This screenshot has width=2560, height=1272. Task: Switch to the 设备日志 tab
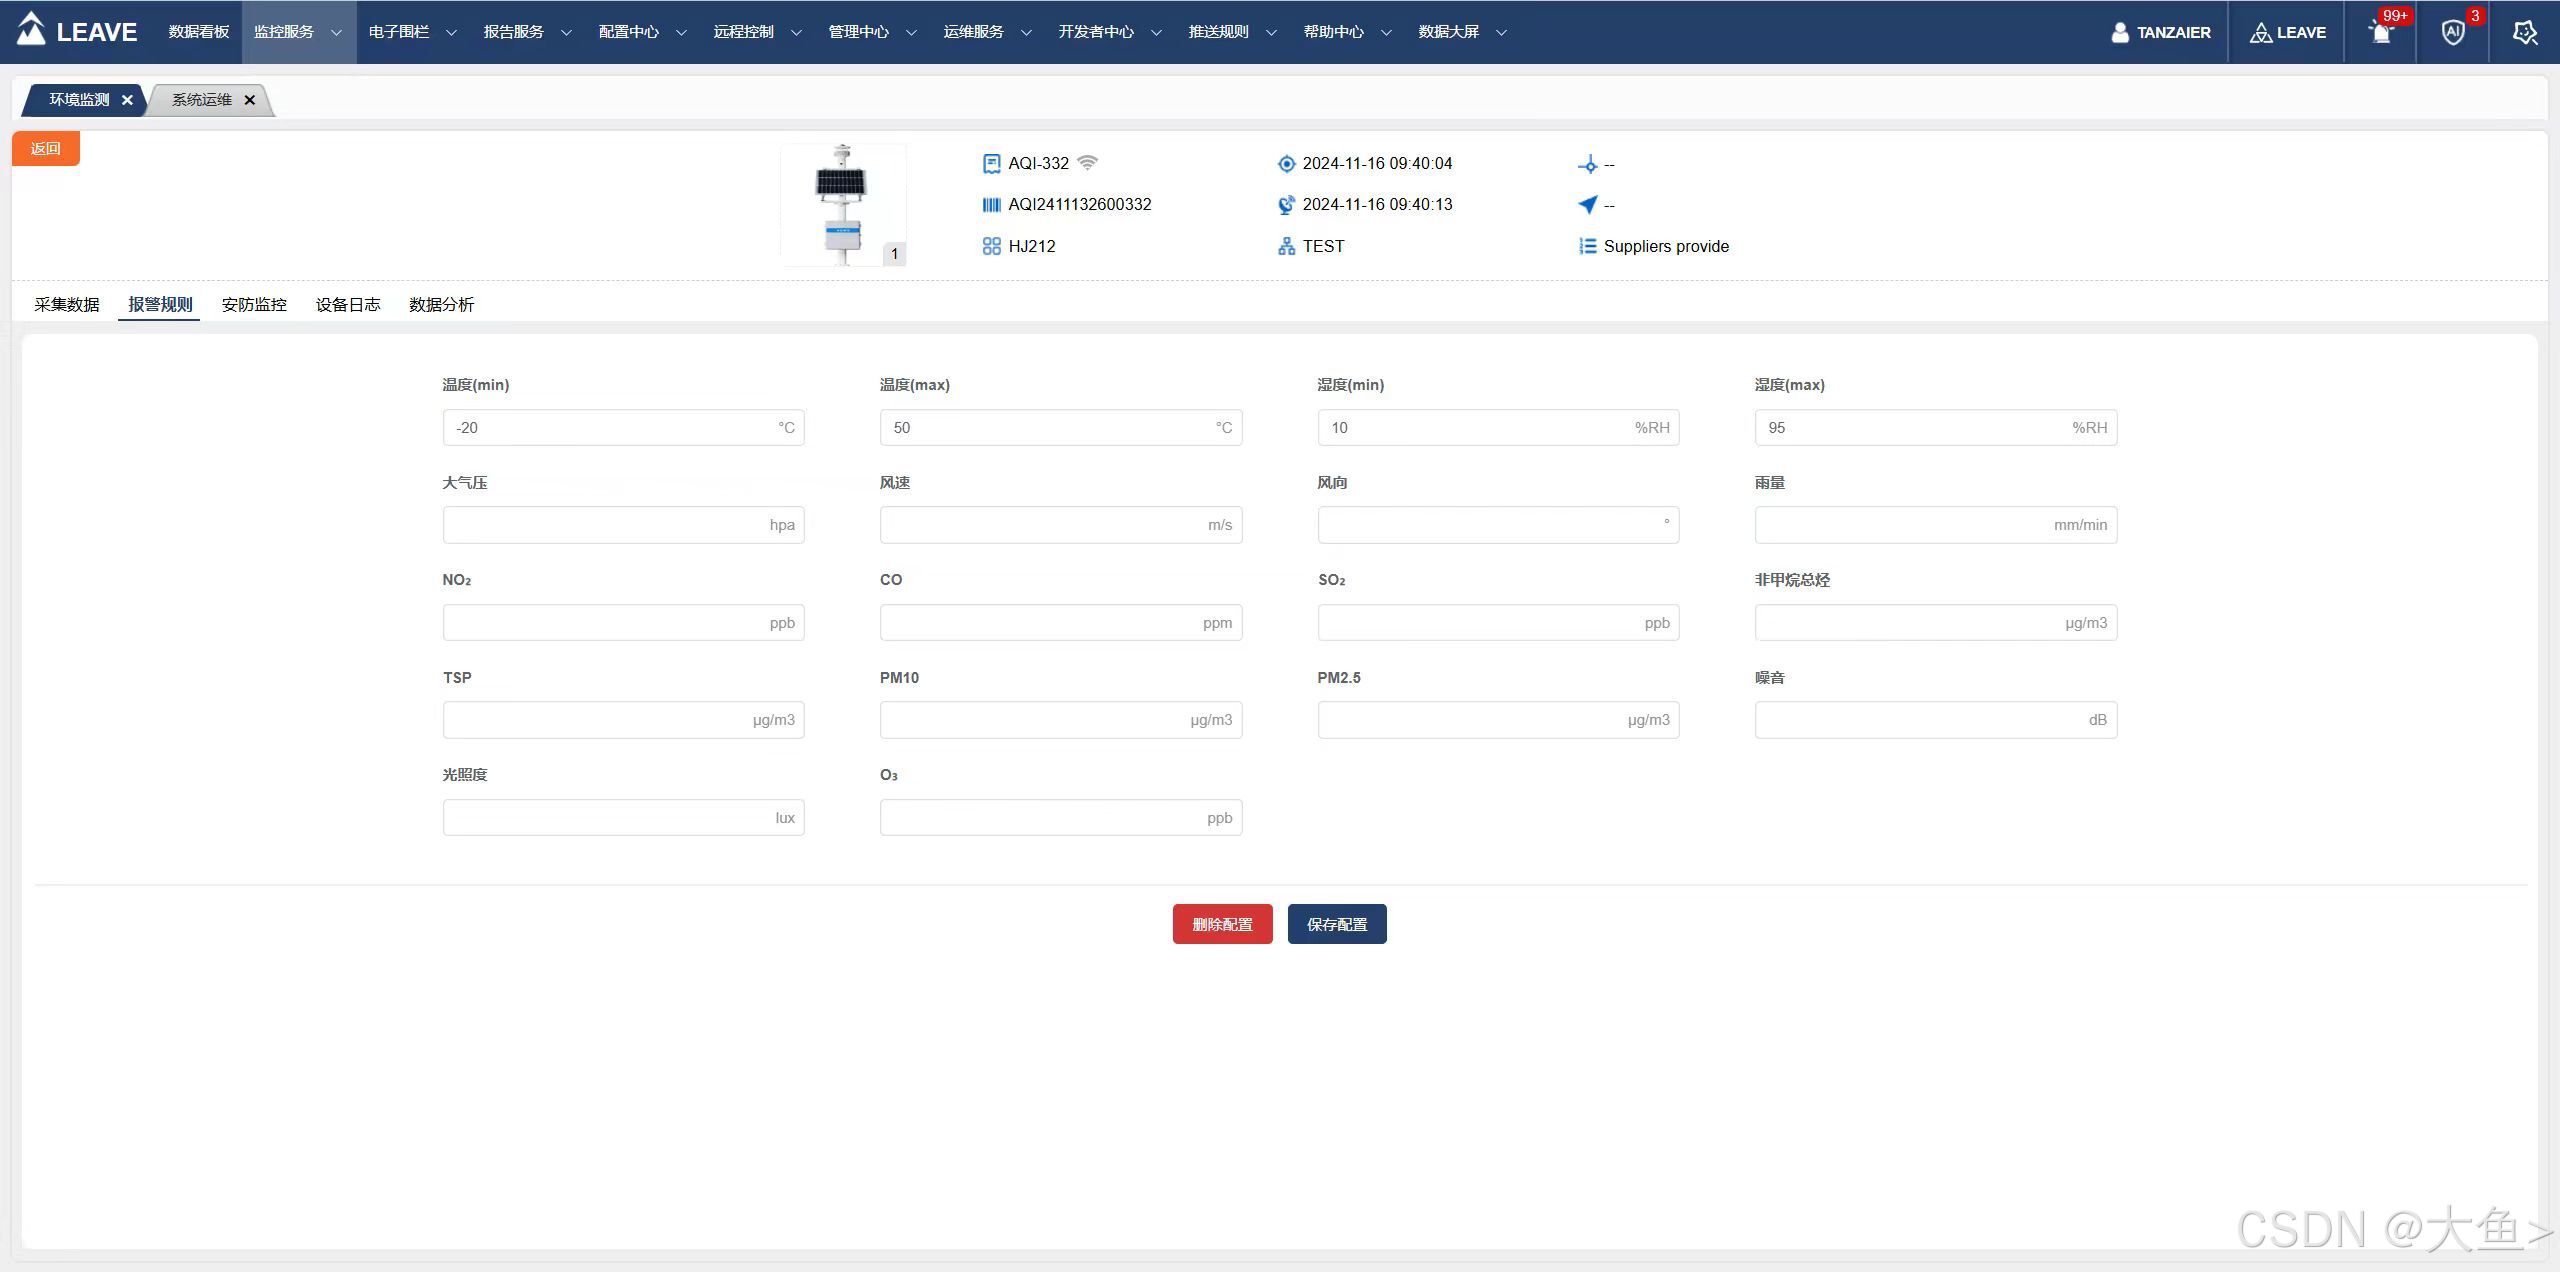(348, 305)
